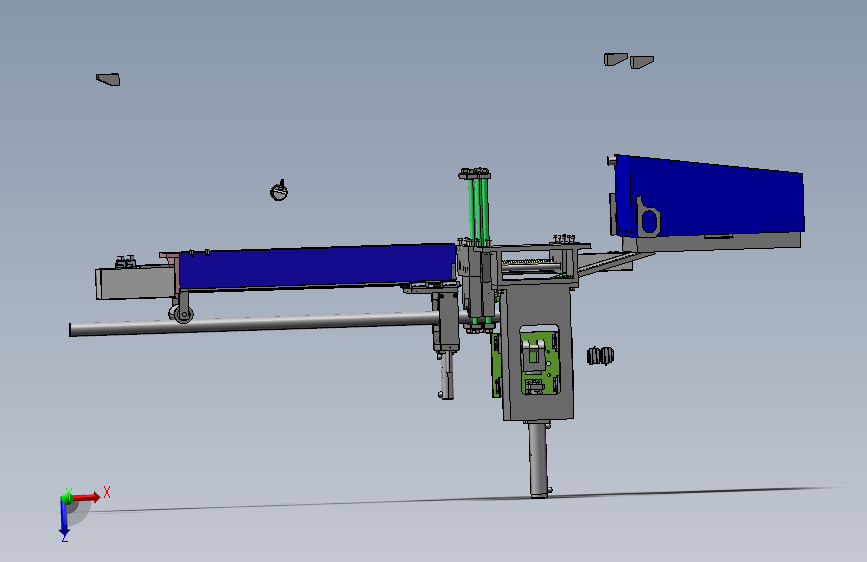
Task: Click the blue Z axis arrow of the triad
Action: coord(64,520)
